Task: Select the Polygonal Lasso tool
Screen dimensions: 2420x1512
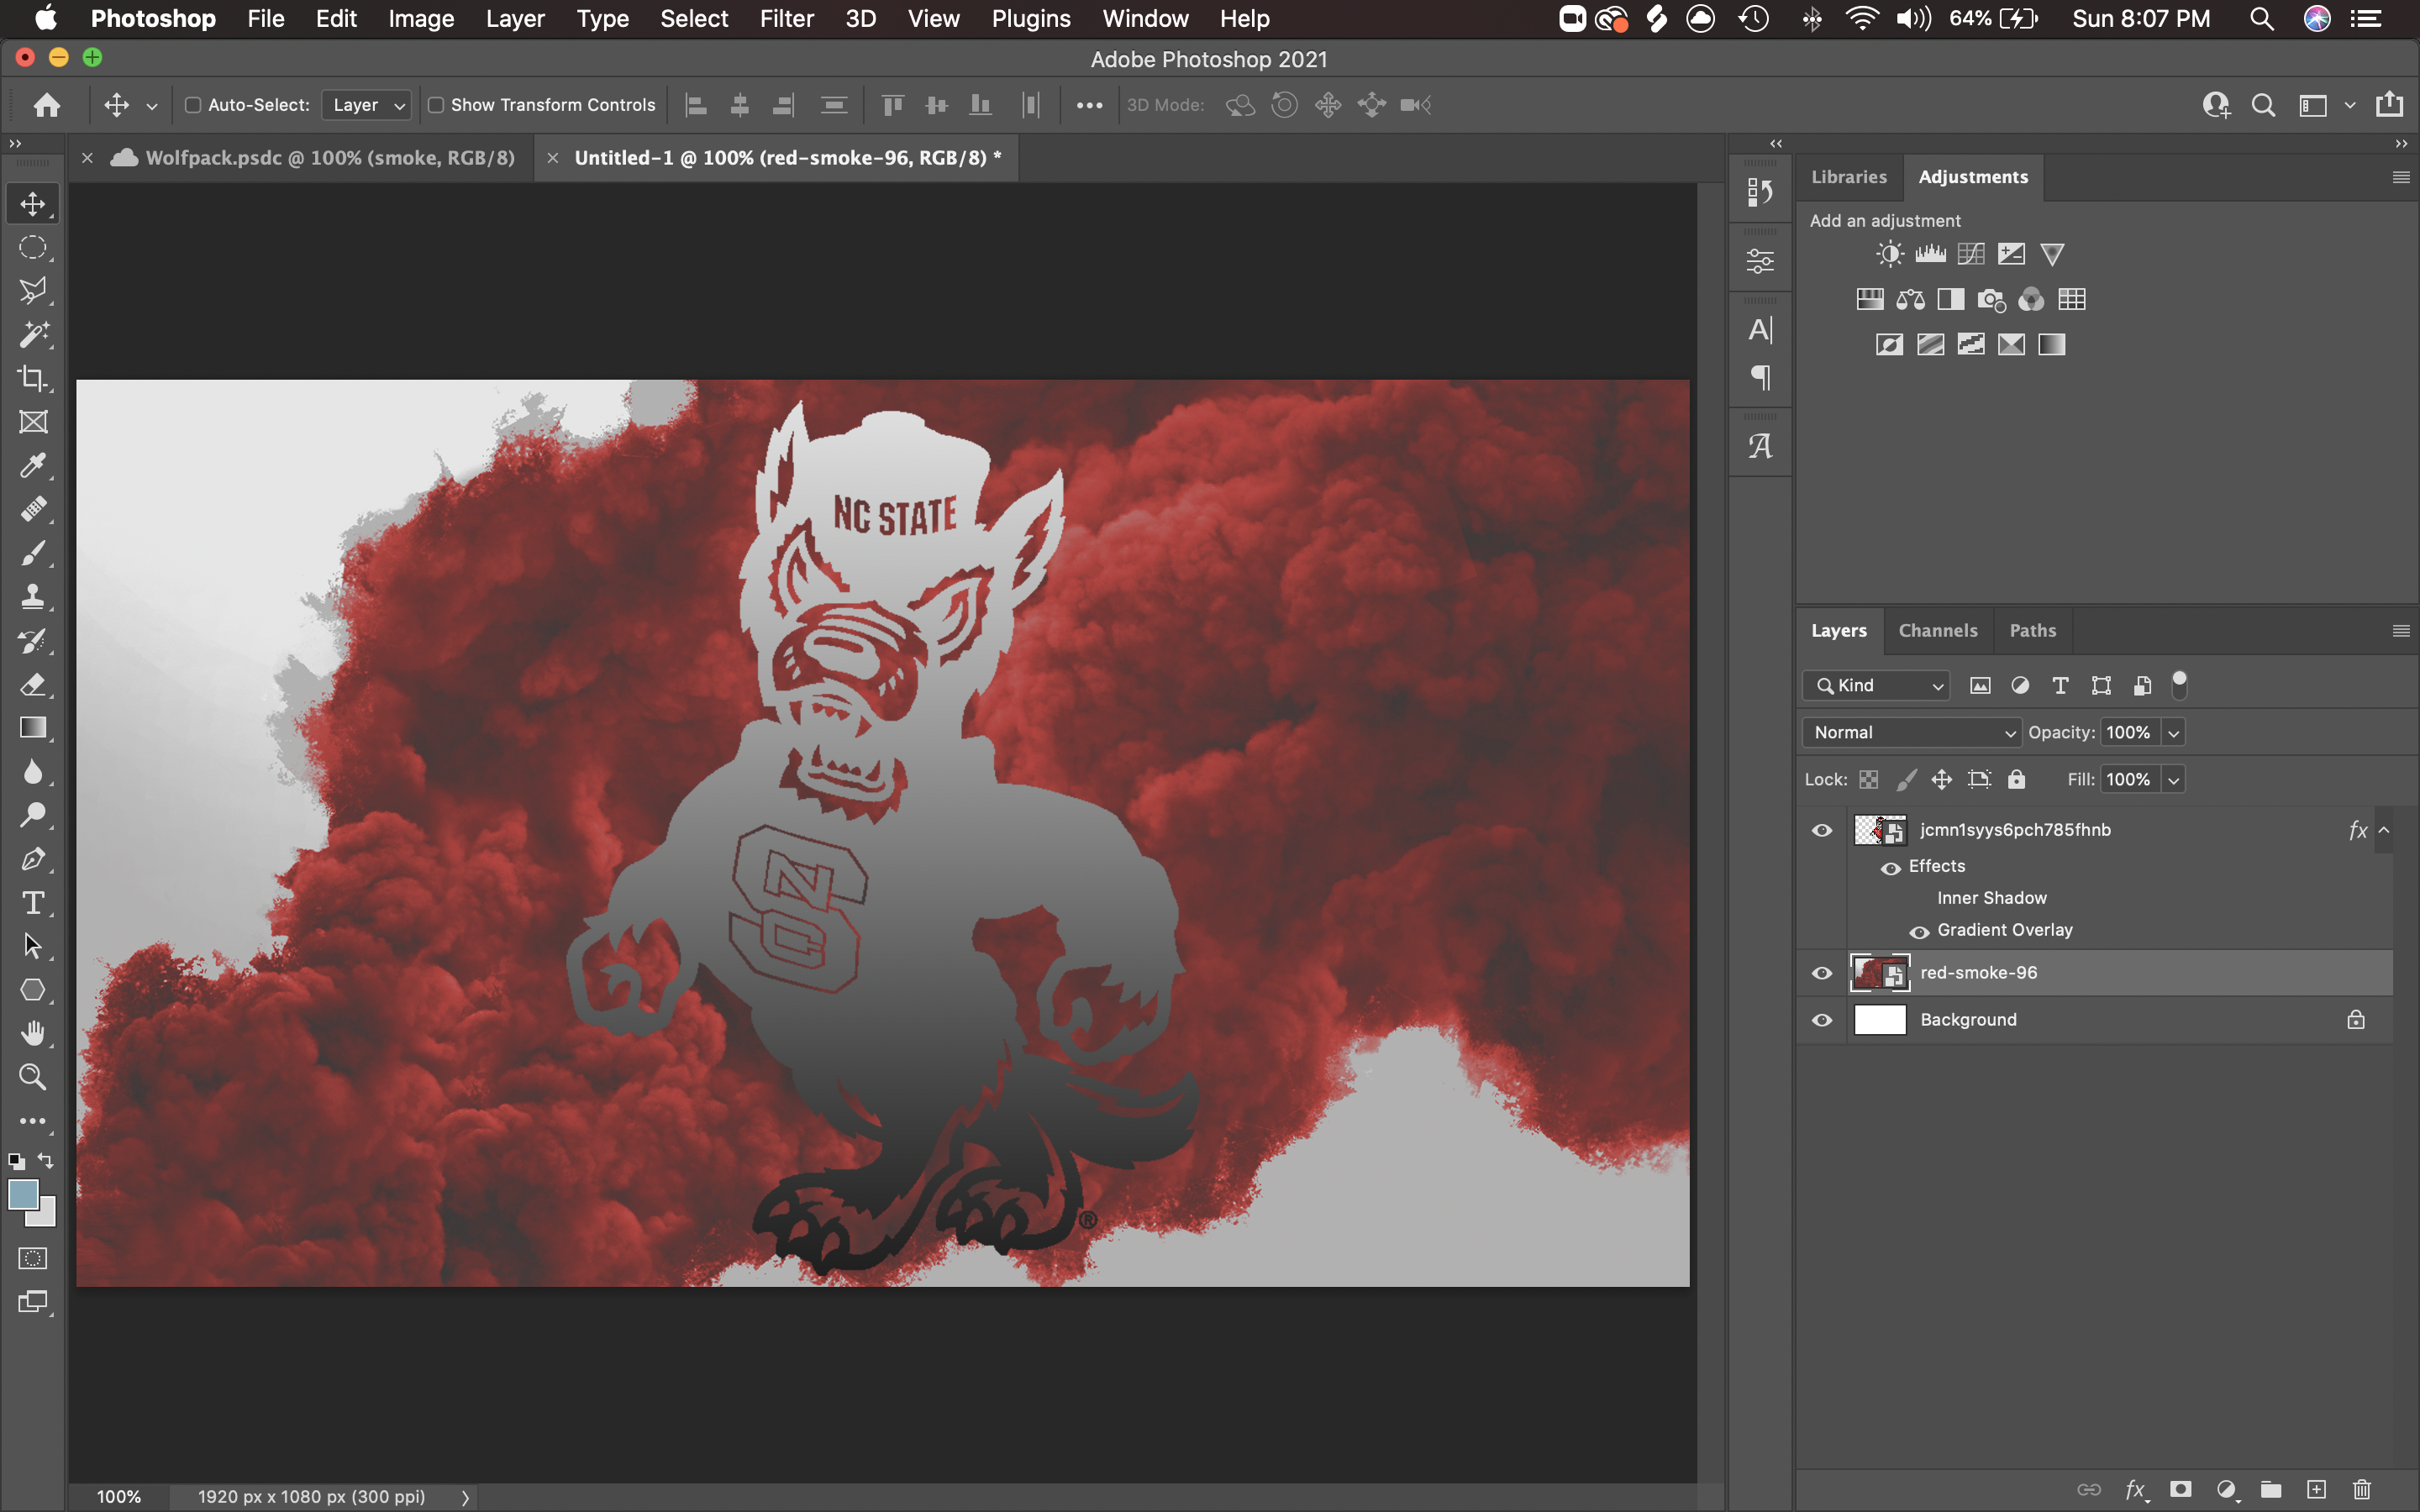Action: (33, 291)
